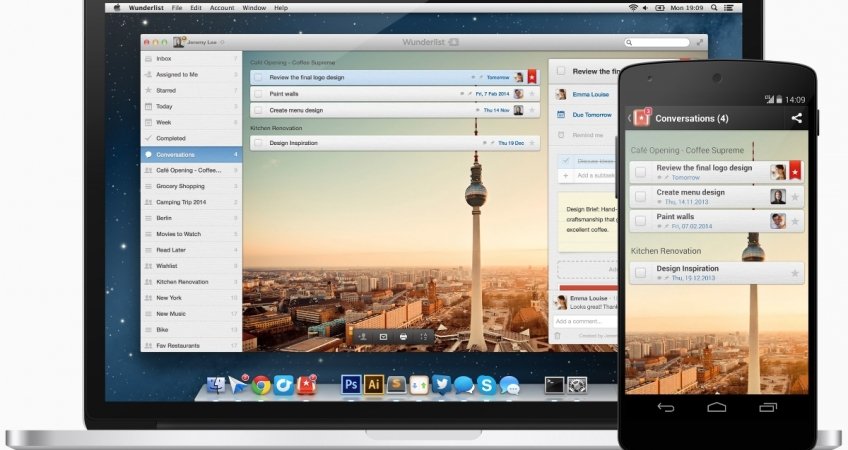Viewport: 848px width, 450px height.
Task: Open Finder from the laptop dock
Action: [216, 385]
